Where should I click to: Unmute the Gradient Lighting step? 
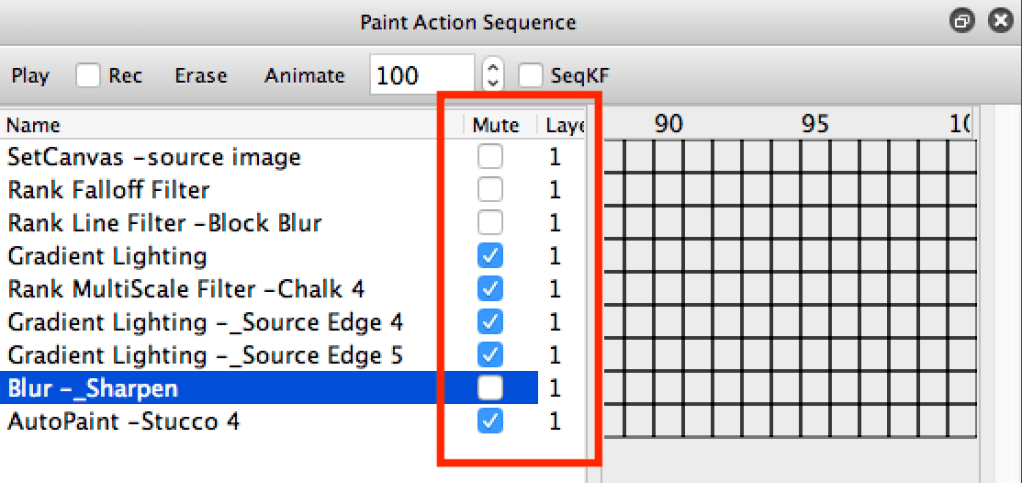tap(490, 256)
